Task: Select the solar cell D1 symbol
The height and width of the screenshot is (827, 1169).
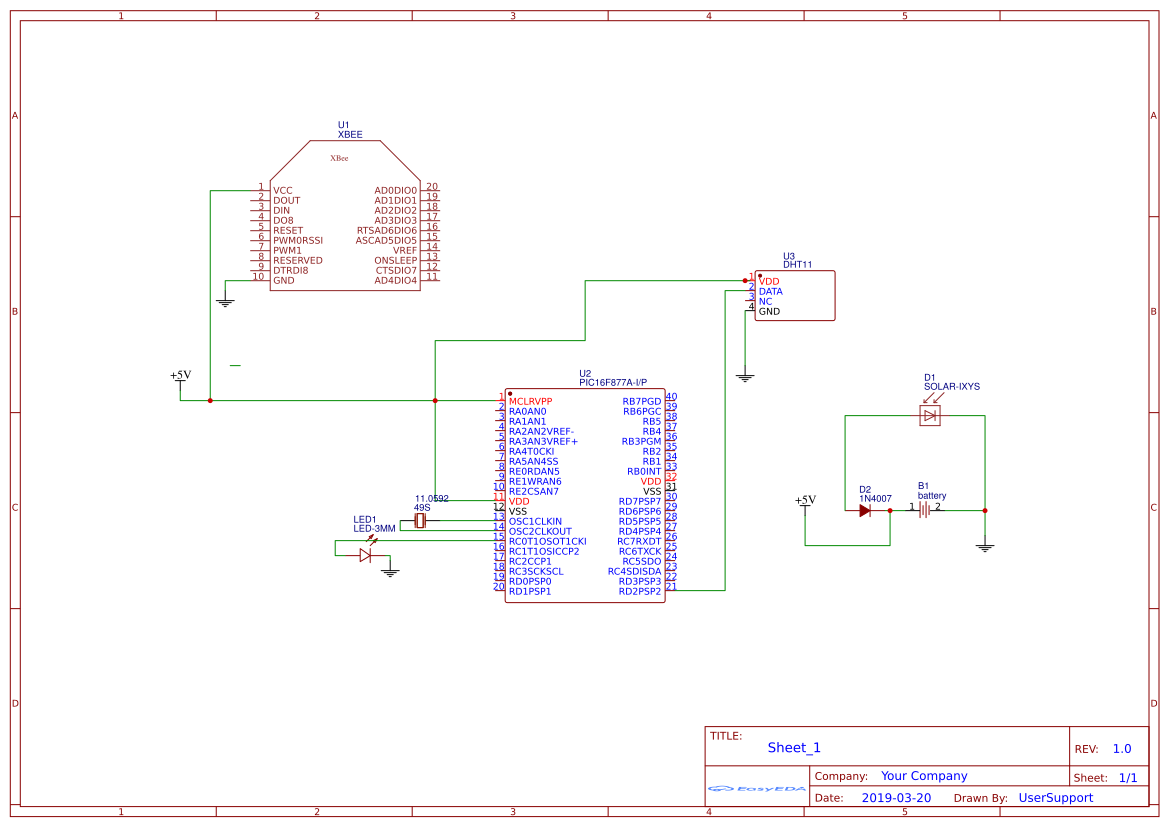Action: (x=930, y=415)
